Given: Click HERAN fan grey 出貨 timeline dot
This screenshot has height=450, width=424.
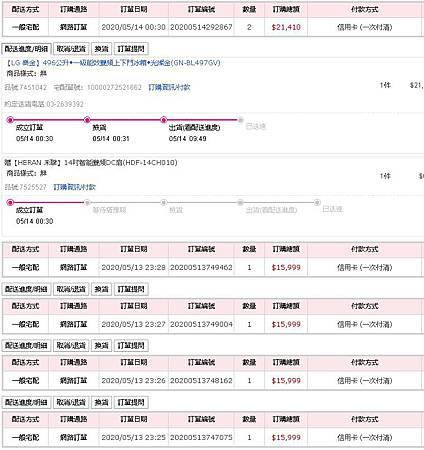Looking at the screenshot, I should [240, 202].
